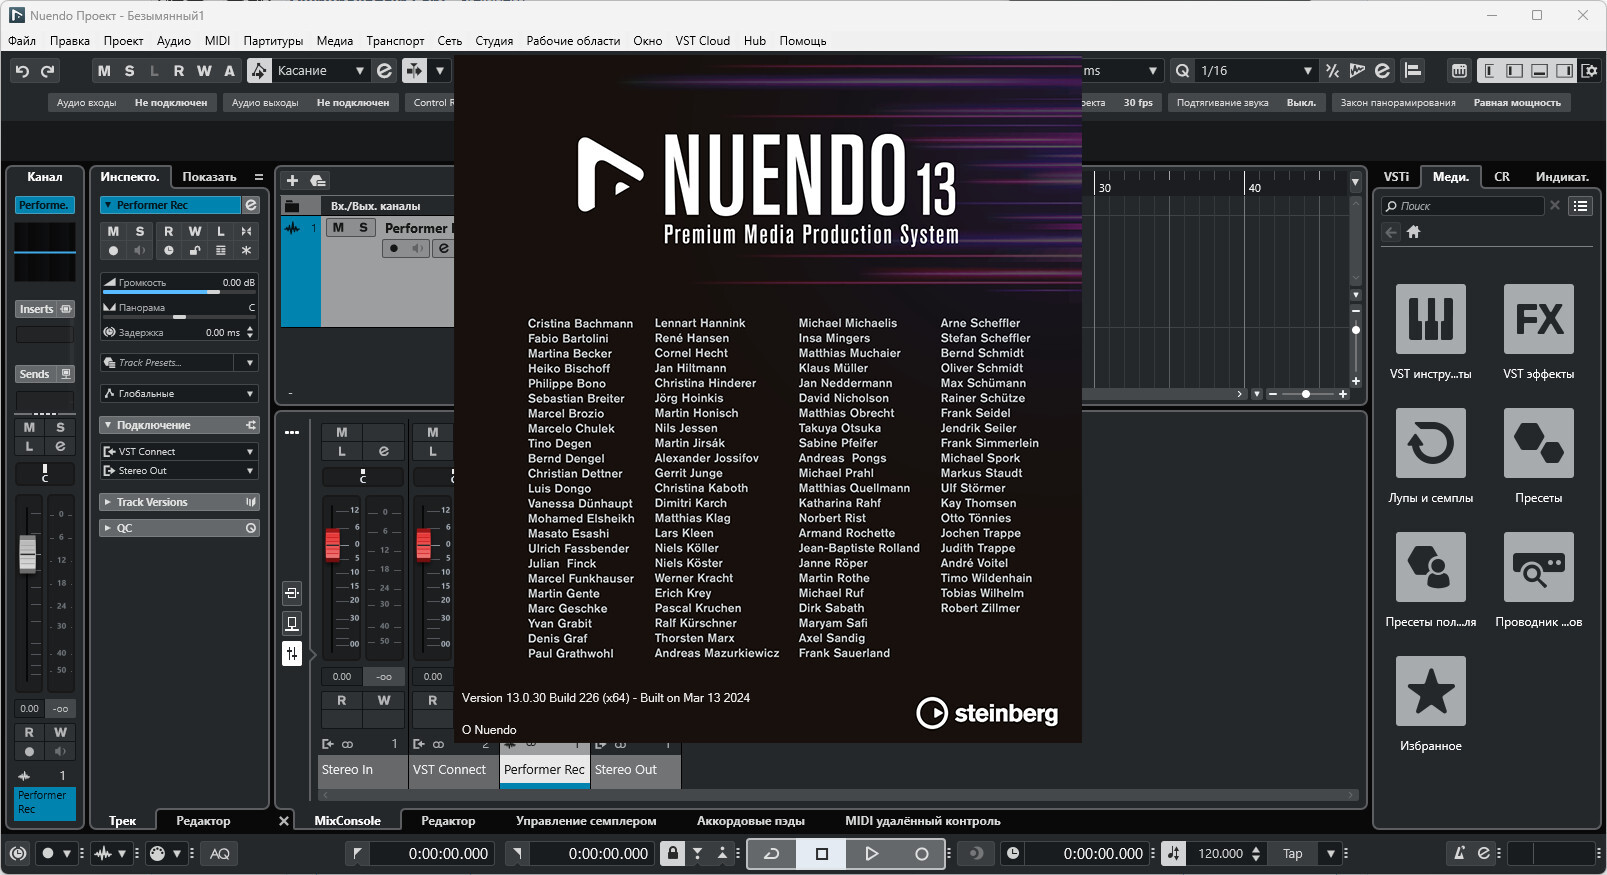Click the AQ audio quantize button

pos(220,854)
